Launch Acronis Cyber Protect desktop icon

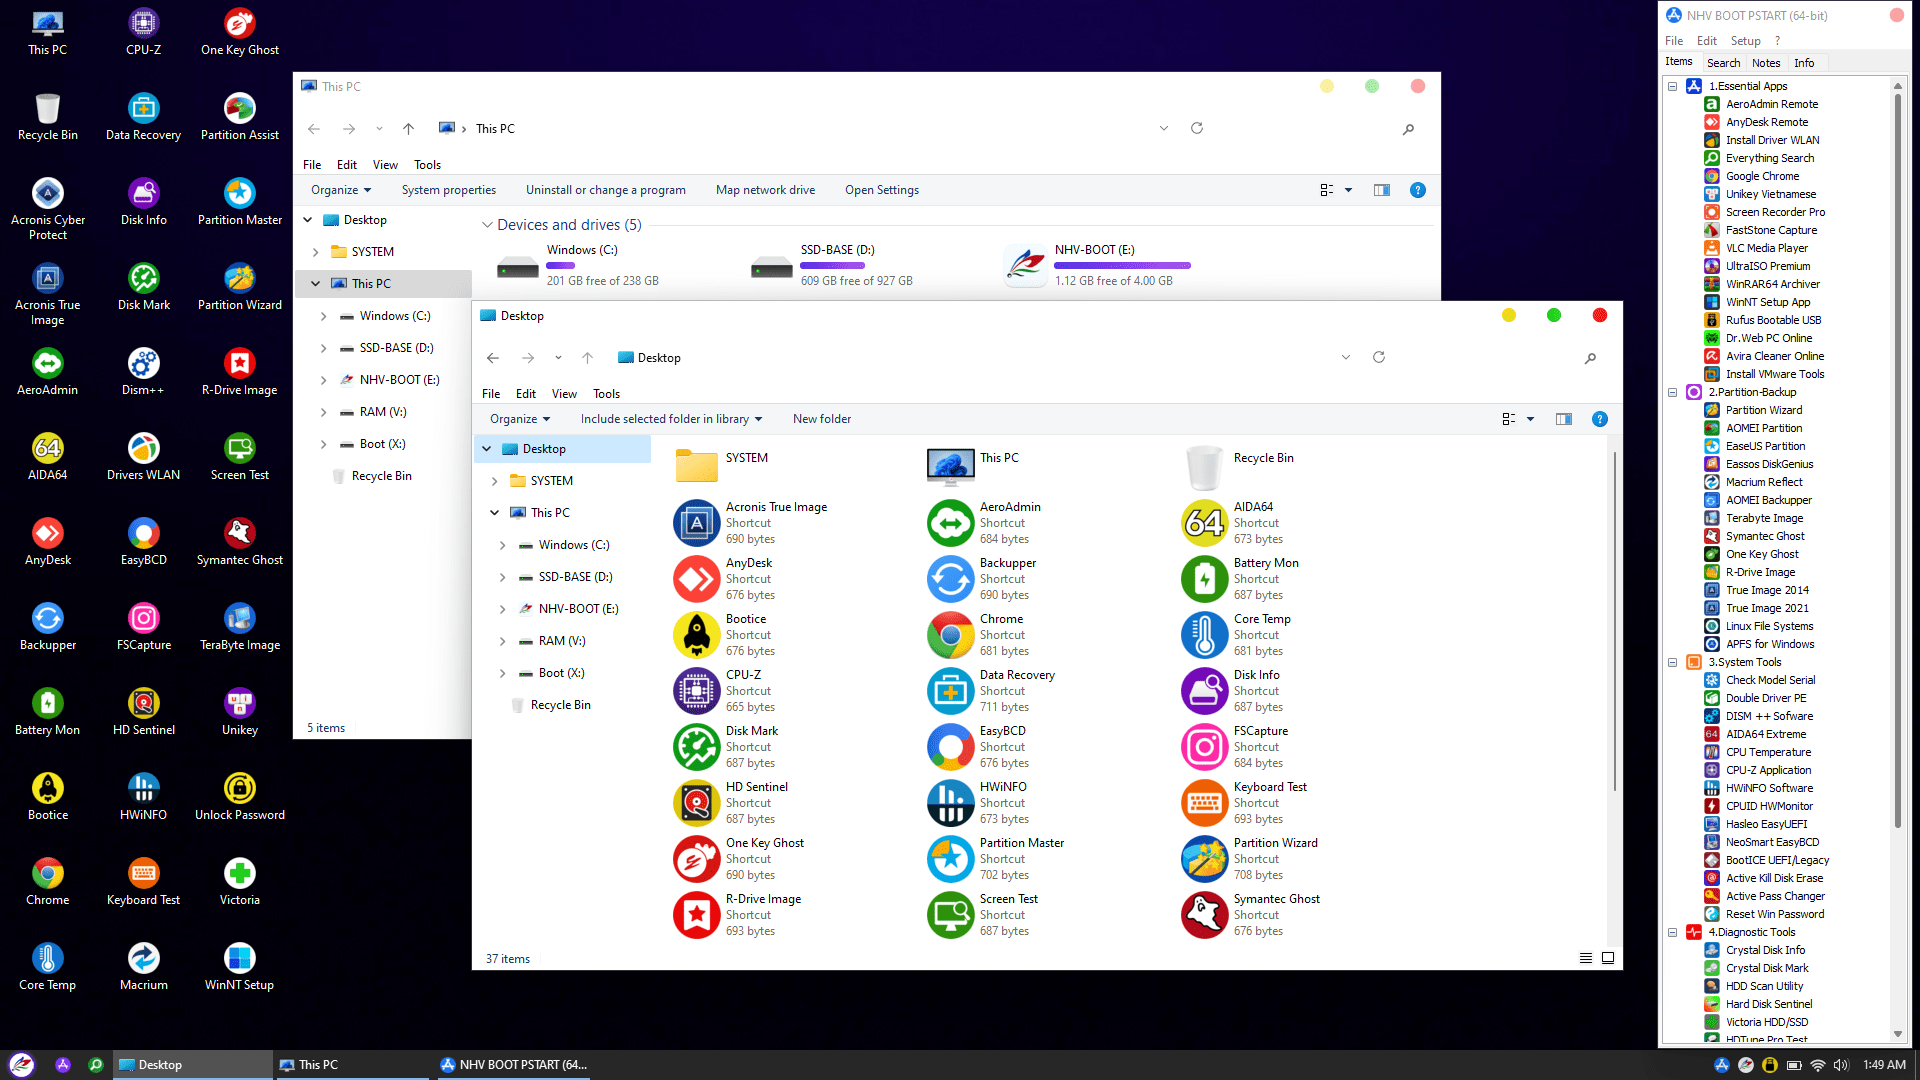tap(47, 208)
